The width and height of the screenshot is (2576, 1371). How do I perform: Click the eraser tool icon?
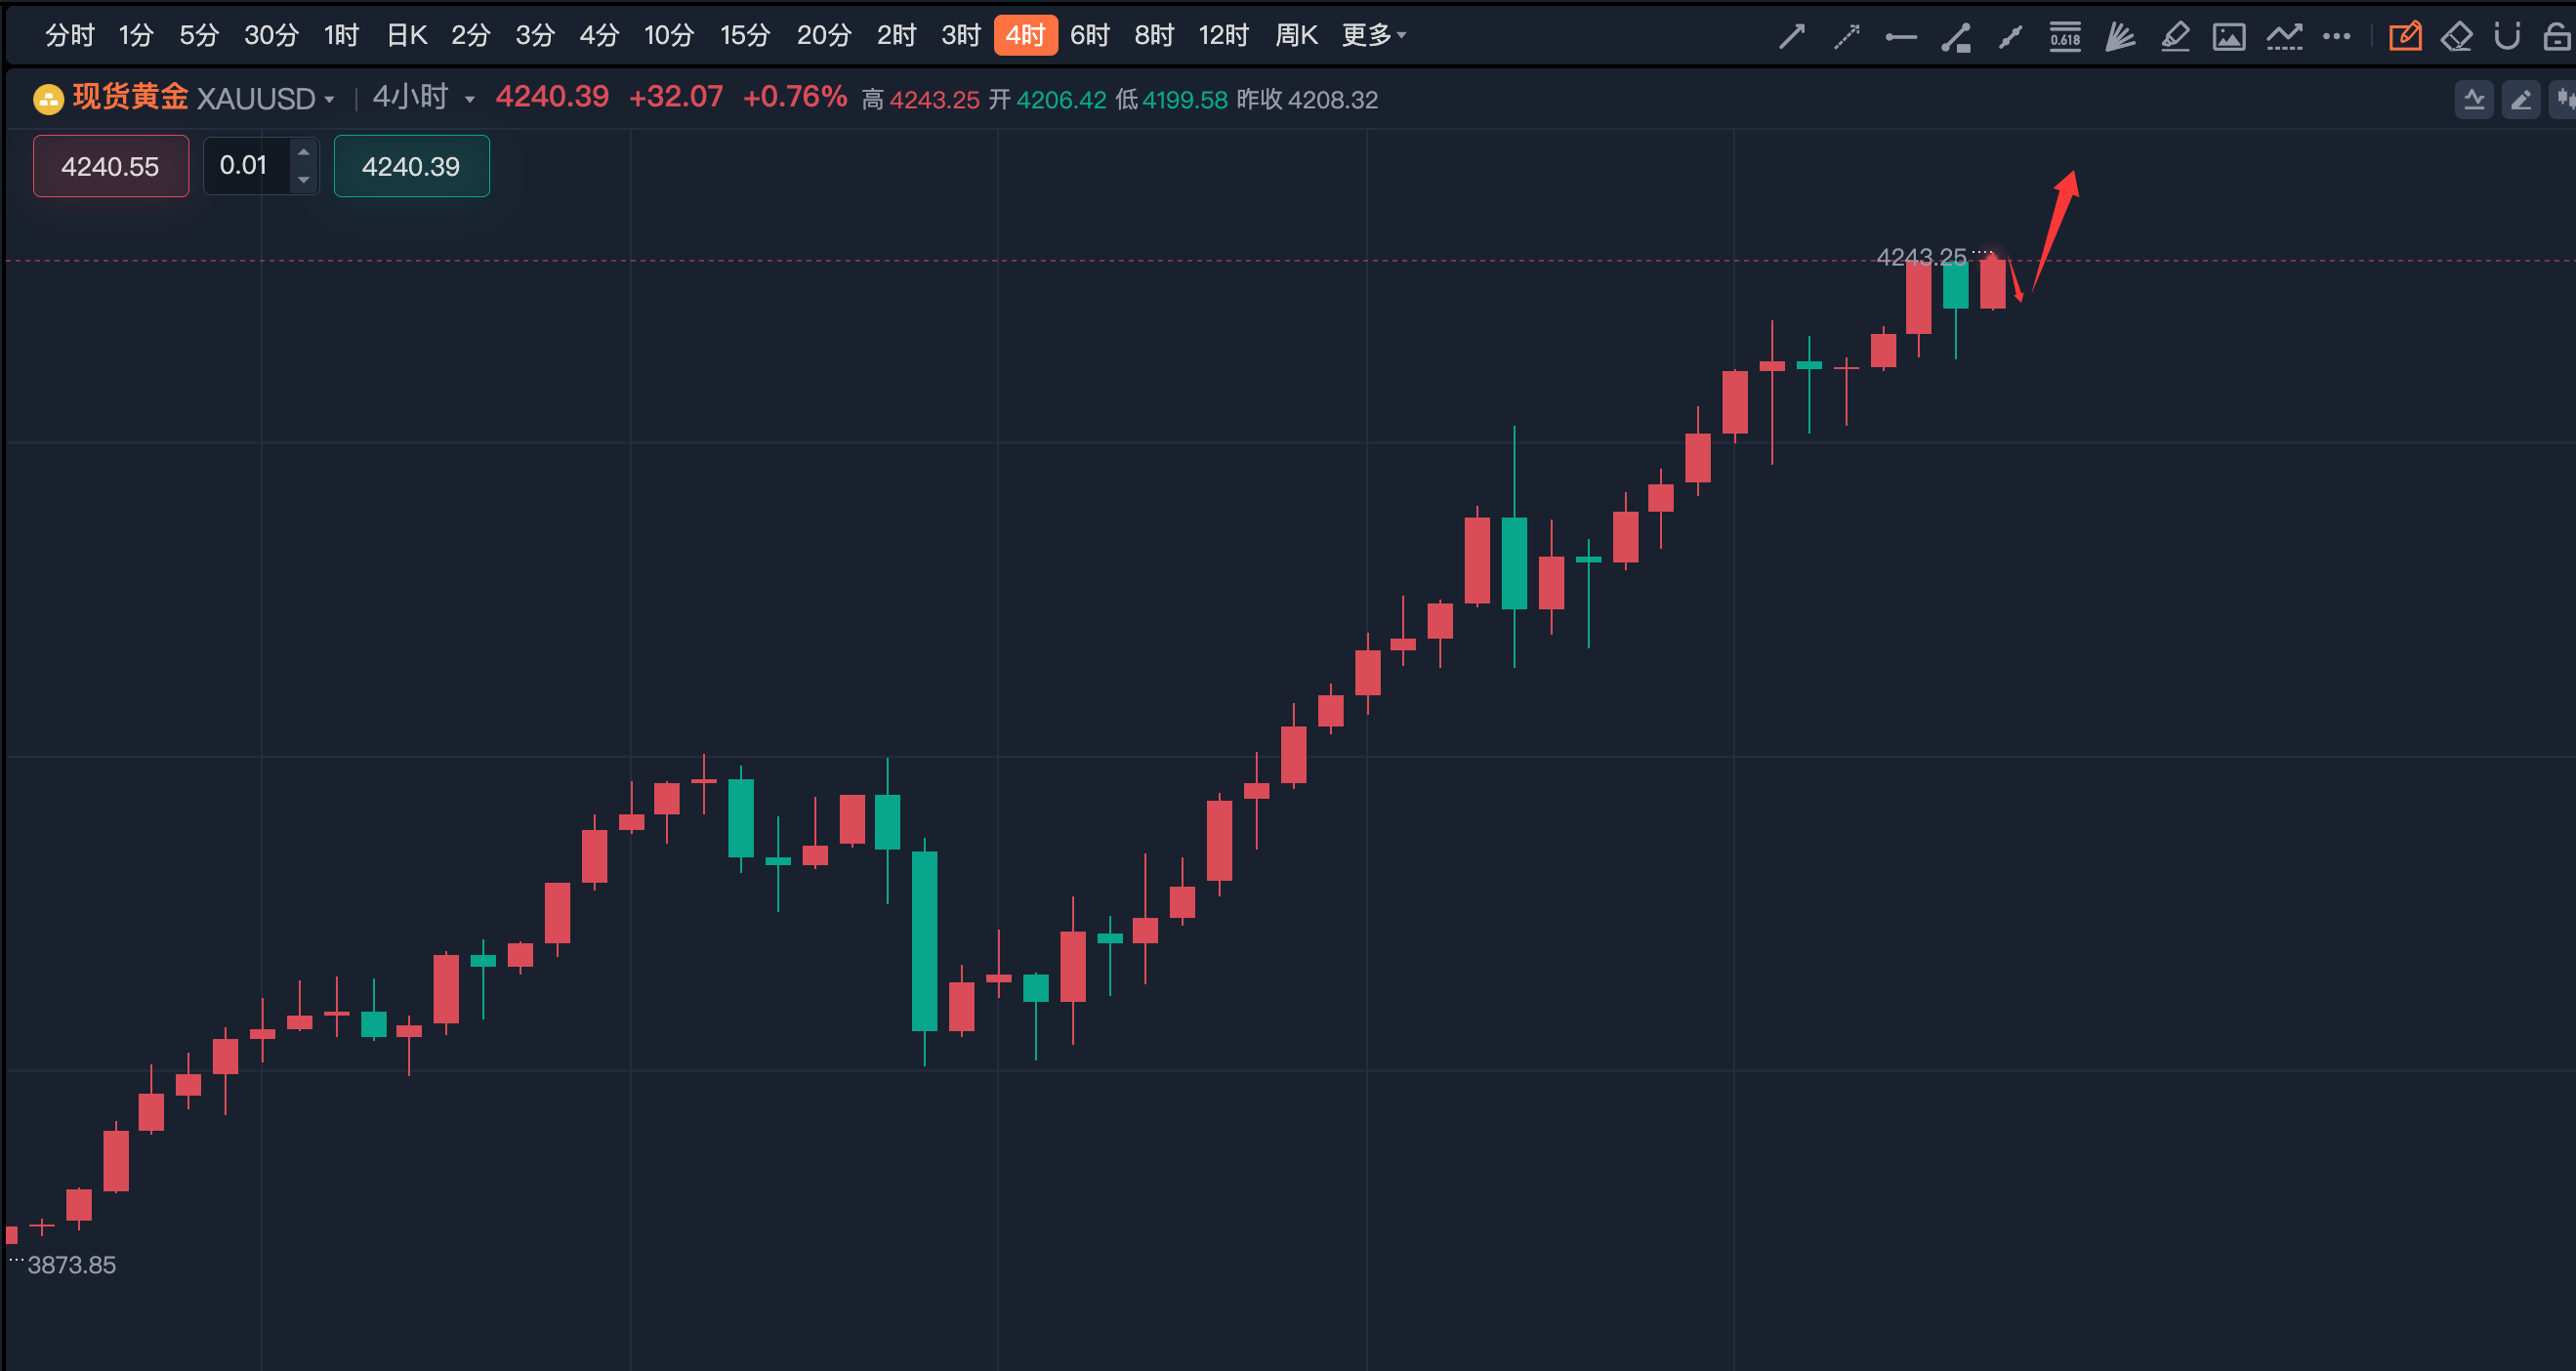point(2456,37)
